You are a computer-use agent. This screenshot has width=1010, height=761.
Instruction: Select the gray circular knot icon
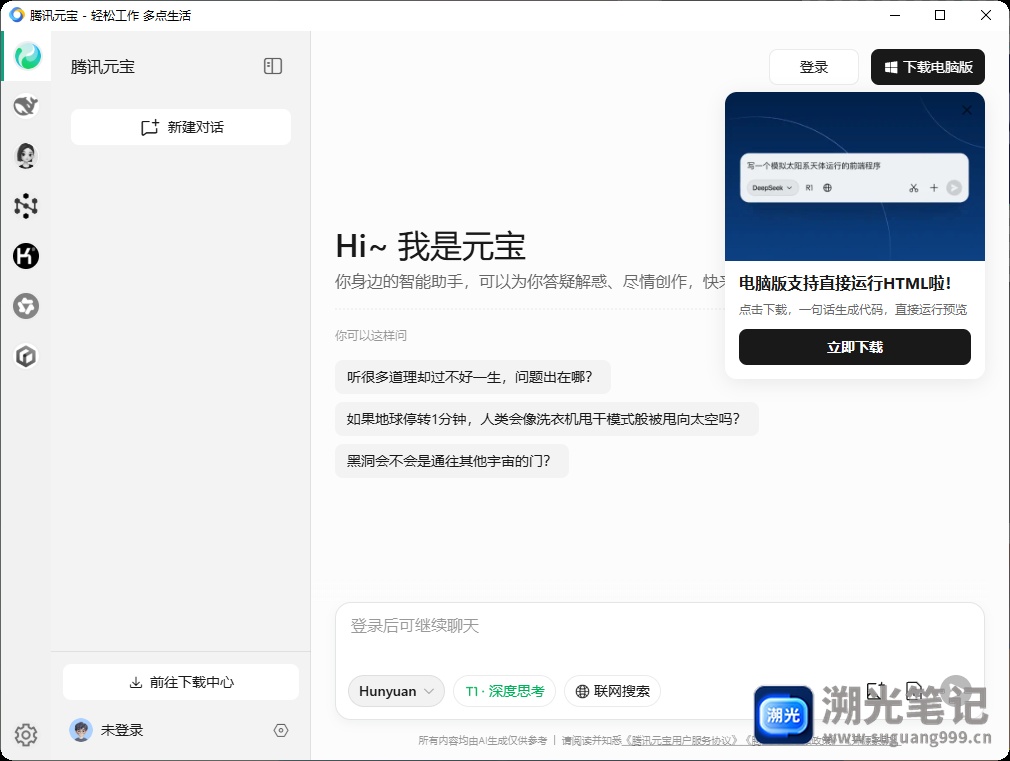[26, 306]
